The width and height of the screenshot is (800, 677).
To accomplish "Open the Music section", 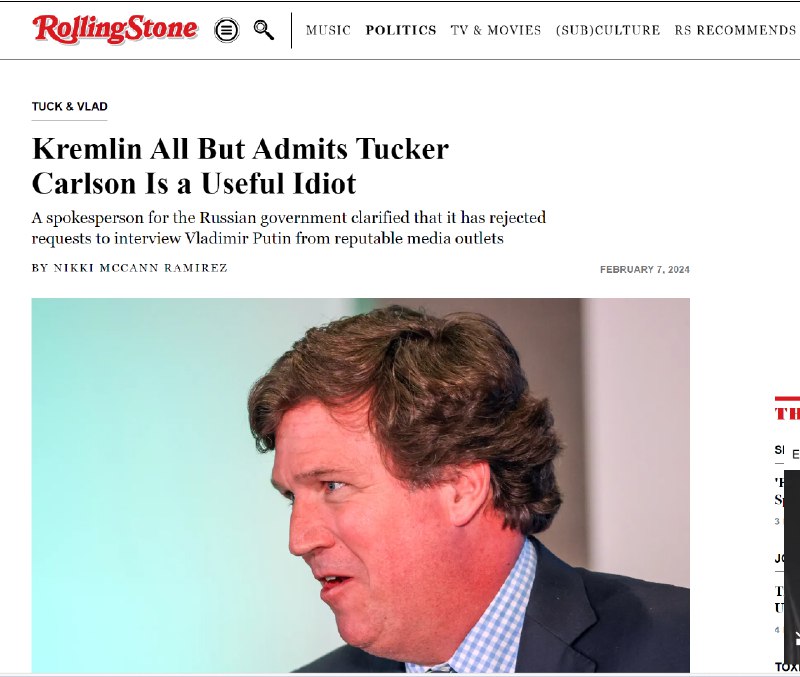I will (x=328, y=30).
